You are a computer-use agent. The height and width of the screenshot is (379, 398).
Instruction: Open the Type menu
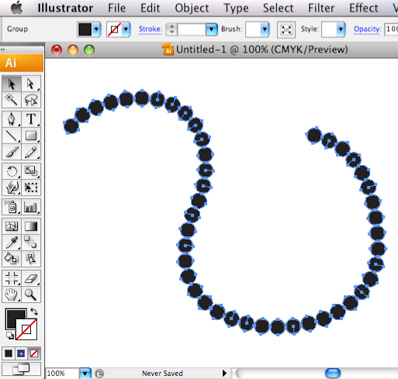click(236, 8)
